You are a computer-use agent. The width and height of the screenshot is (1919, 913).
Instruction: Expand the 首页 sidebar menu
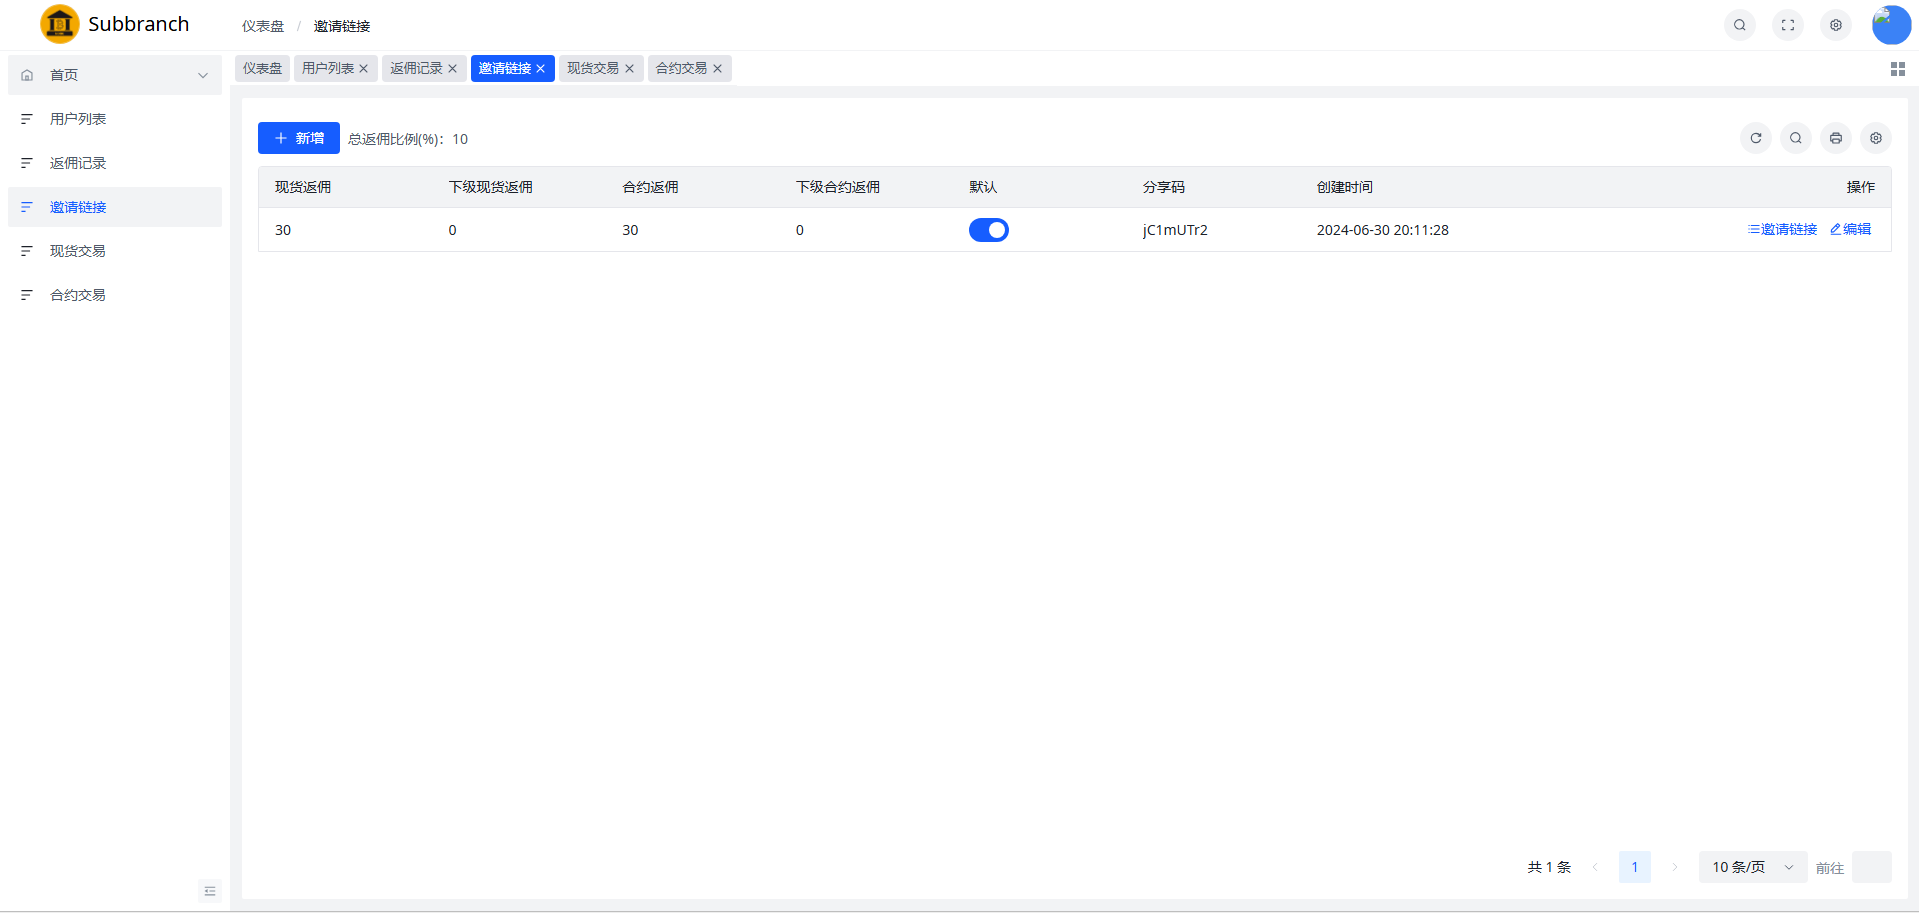click(115, 75)
